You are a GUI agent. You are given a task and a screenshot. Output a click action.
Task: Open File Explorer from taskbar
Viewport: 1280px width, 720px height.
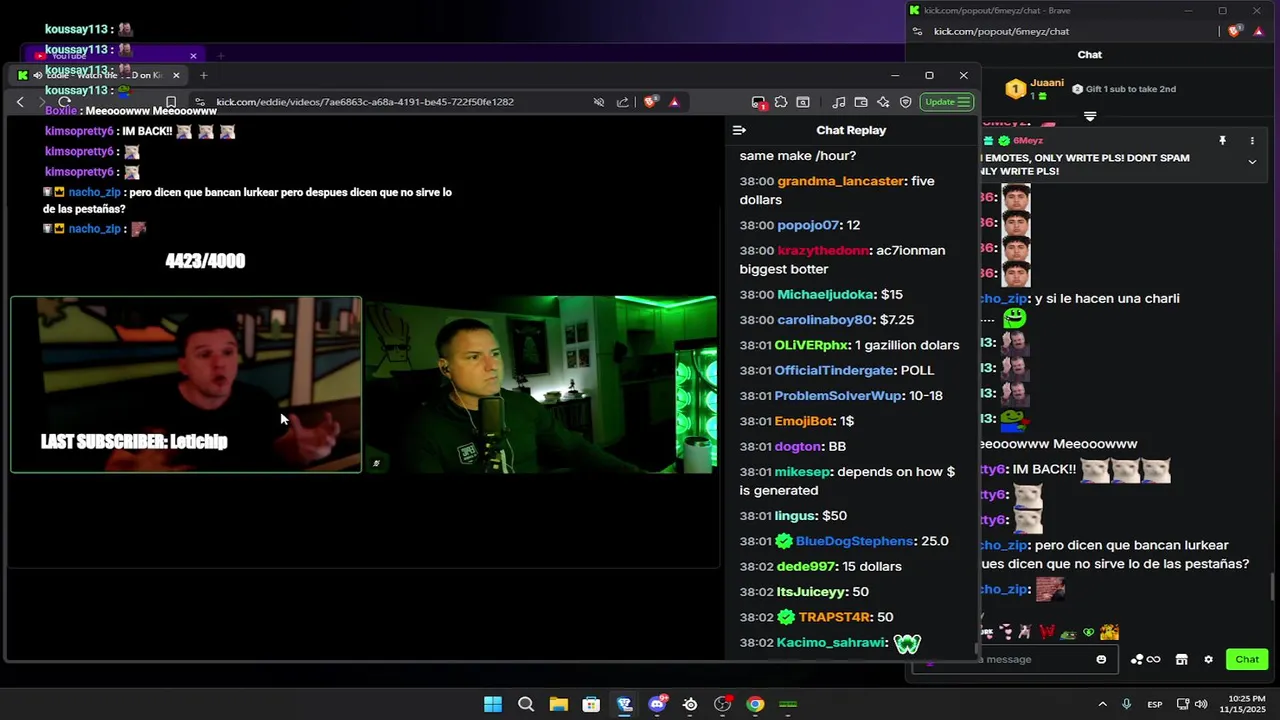coord(558,704)
